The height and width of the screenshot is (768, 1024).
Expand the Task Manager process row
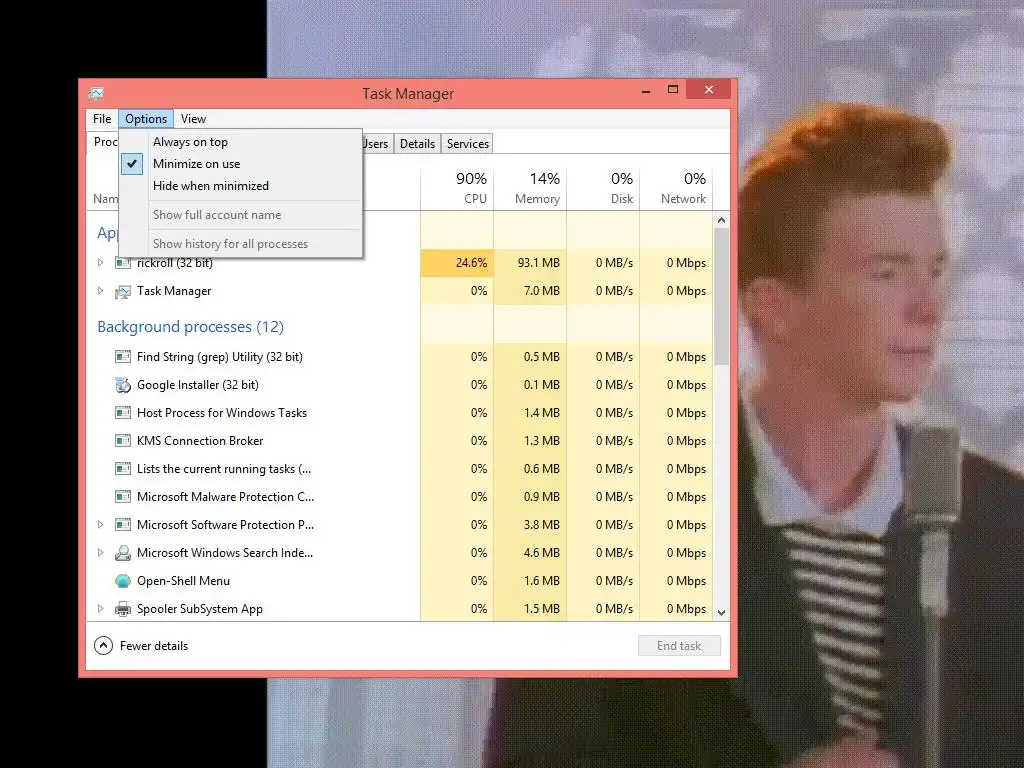101,291
